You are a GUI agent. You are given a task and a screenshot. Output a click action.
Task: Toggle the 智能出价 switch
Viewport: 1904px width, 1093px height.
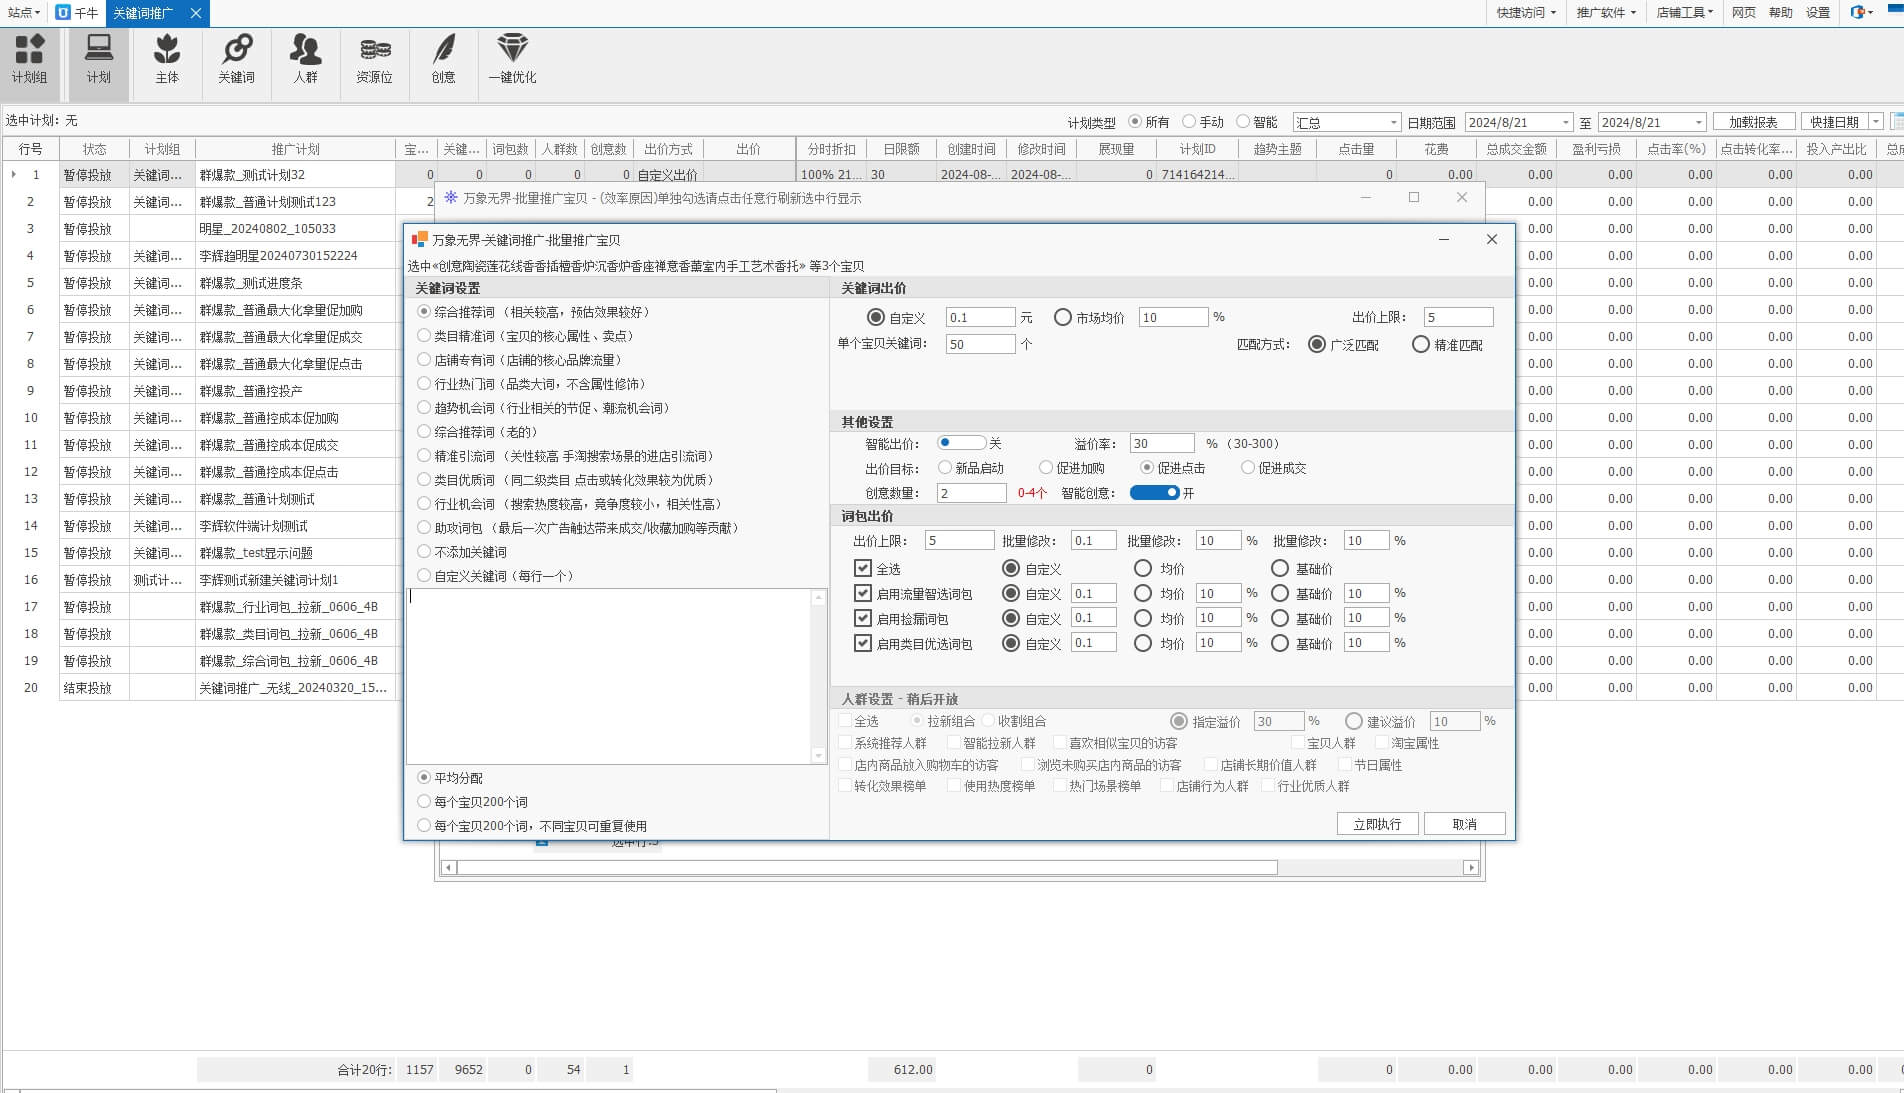click(961, 443)
